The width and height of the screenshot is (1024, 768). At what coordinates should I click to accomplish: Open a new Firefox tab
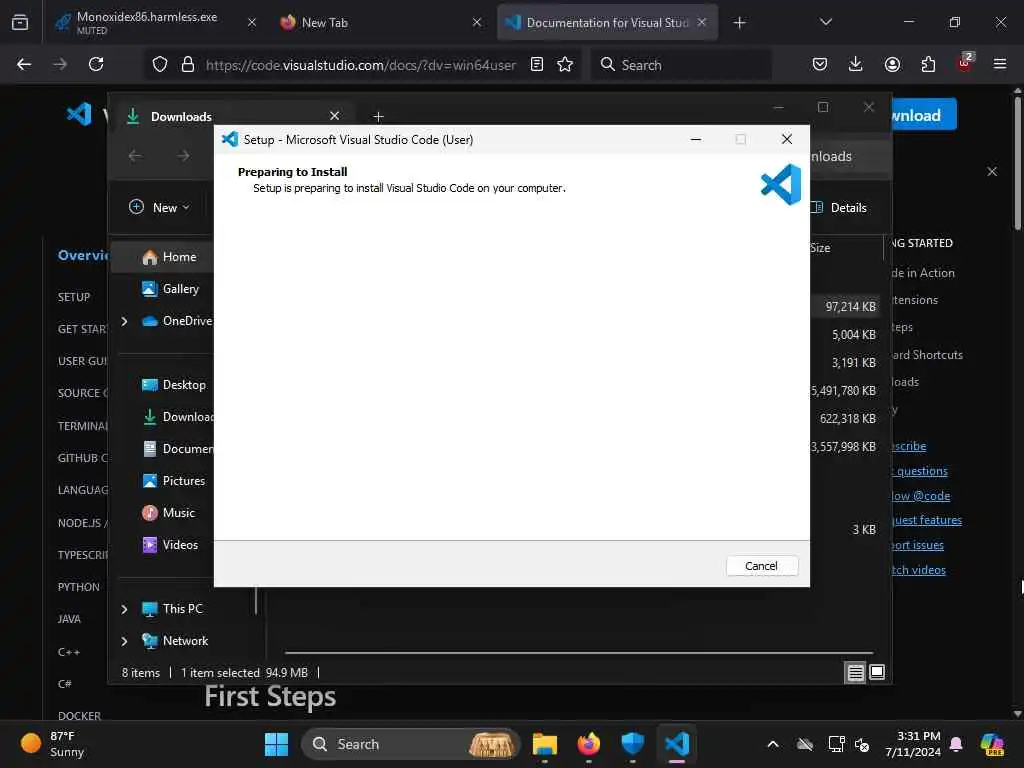pos(739,23)
